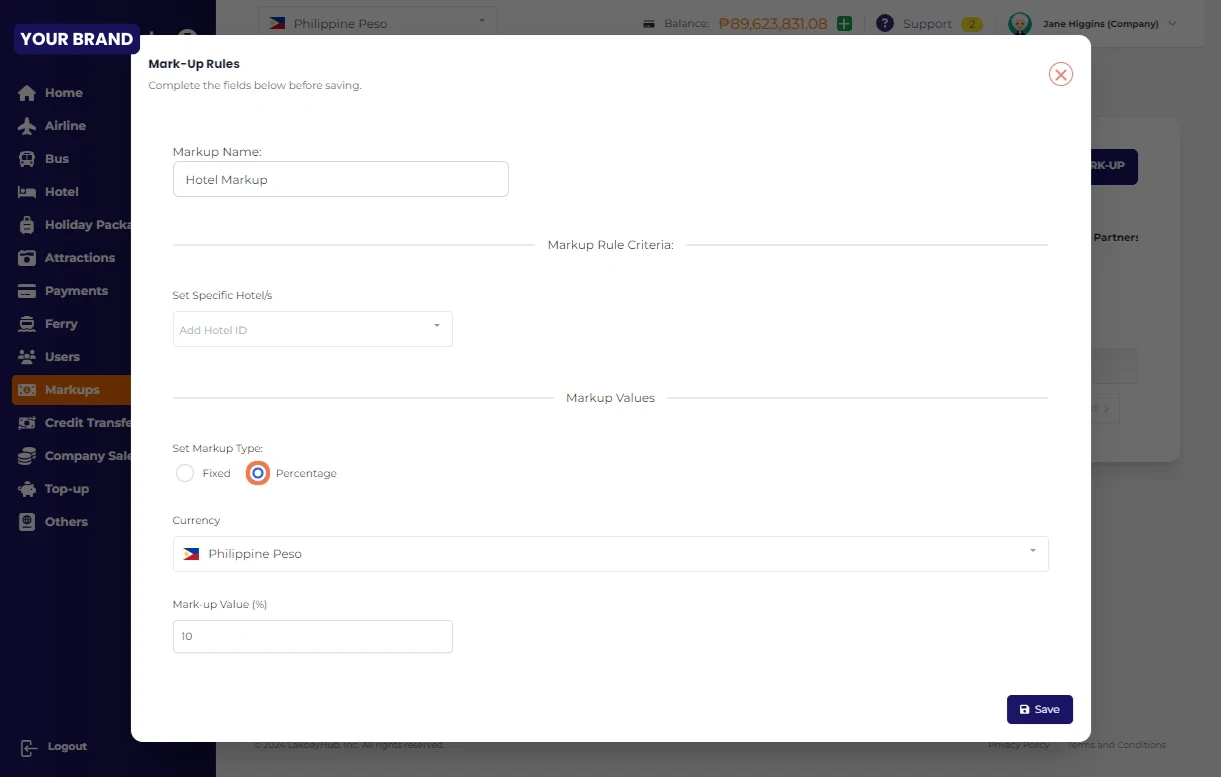Select the Percentage markup type radio
Viewport: 1221px width, 777px height.
(x=258, y=473)
